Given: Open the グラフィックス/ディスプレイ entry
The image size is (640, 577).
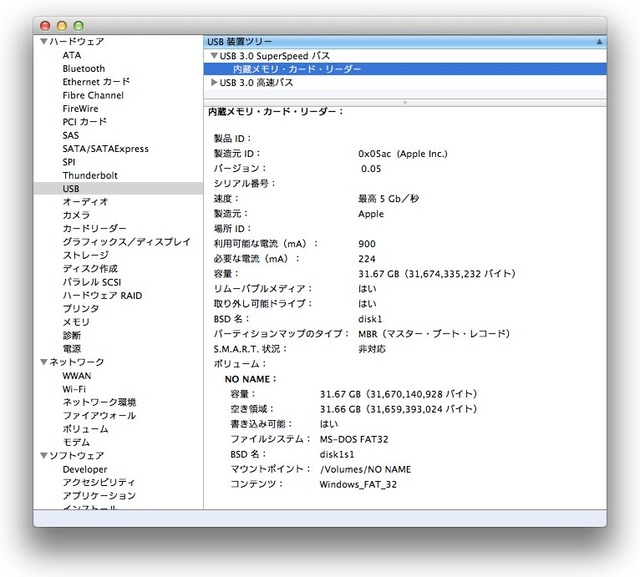Looking at the screenshot, I should pos(127,242).
